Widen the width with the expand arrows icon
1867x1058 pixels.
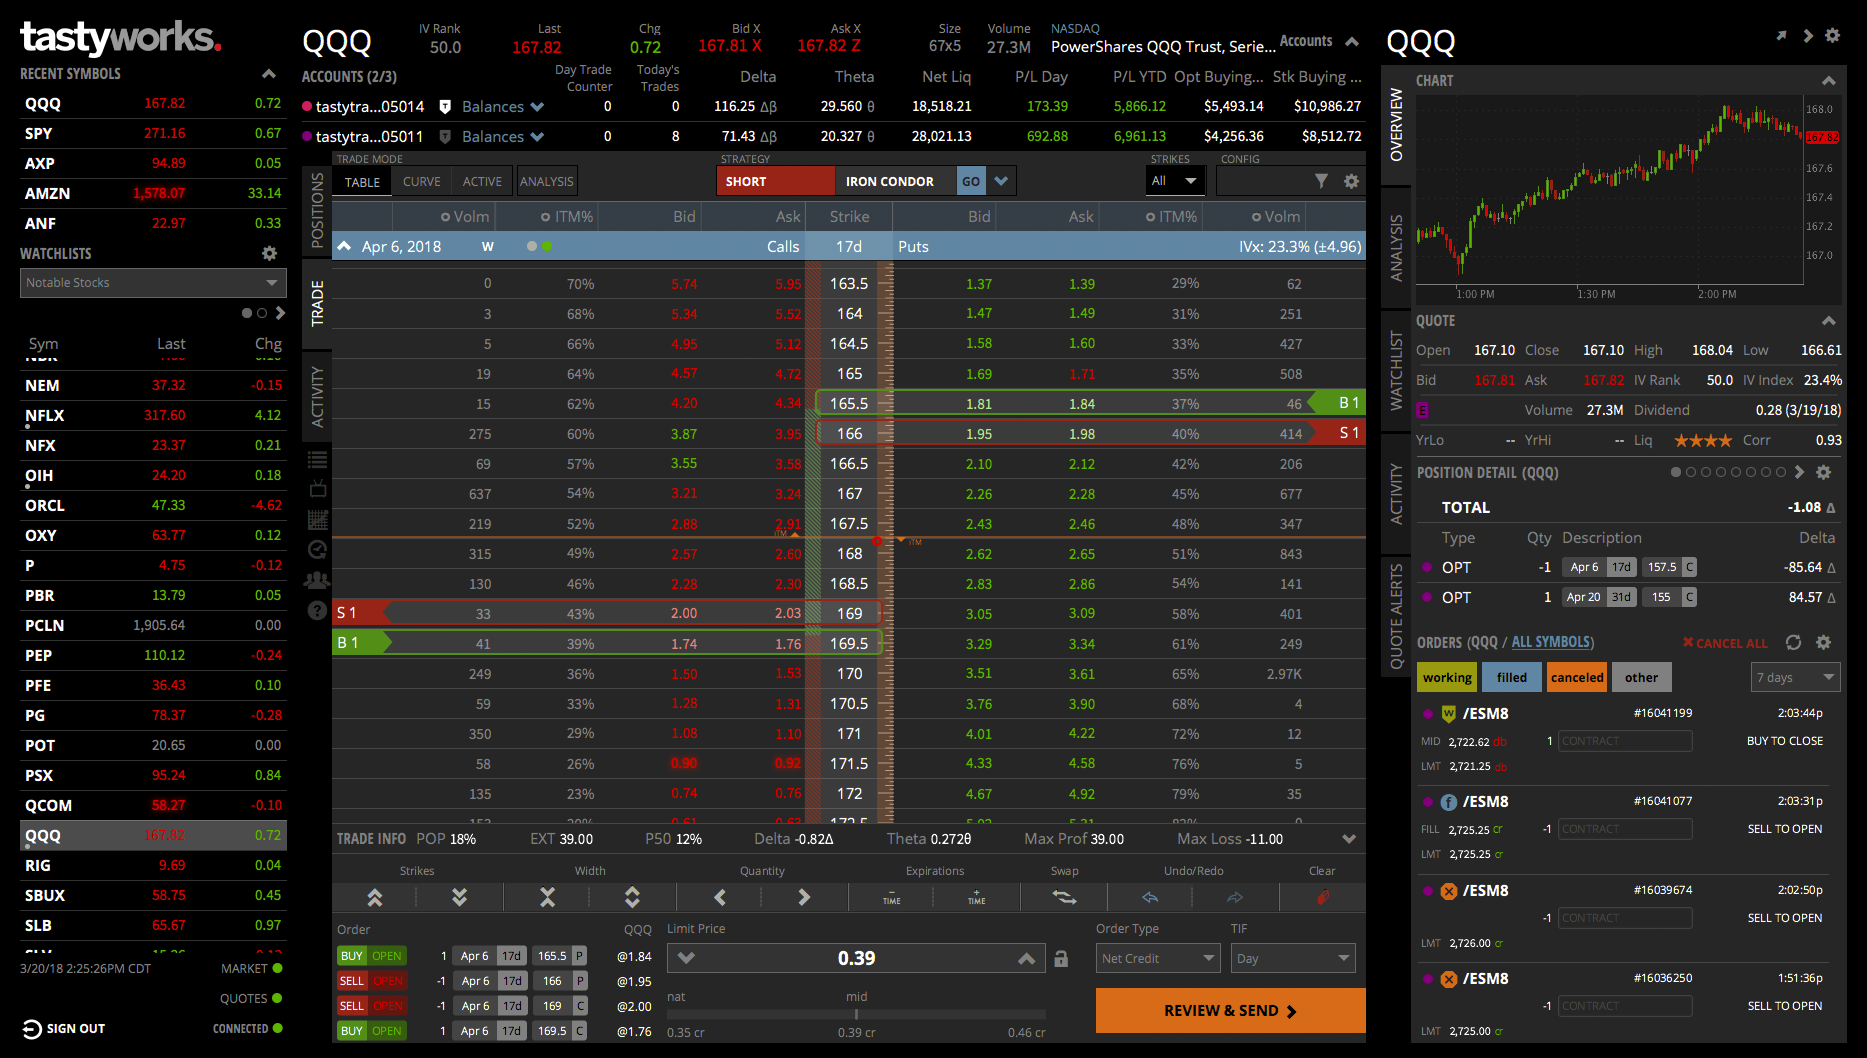click(x=632, y=897)
